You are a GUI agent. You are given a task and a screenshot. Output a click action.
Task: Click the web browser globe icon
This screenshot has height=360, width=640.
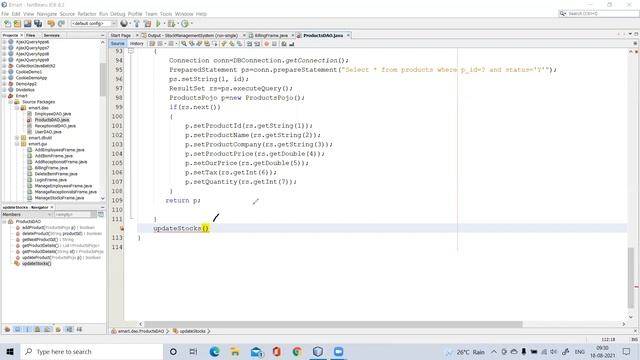[124, 24]
